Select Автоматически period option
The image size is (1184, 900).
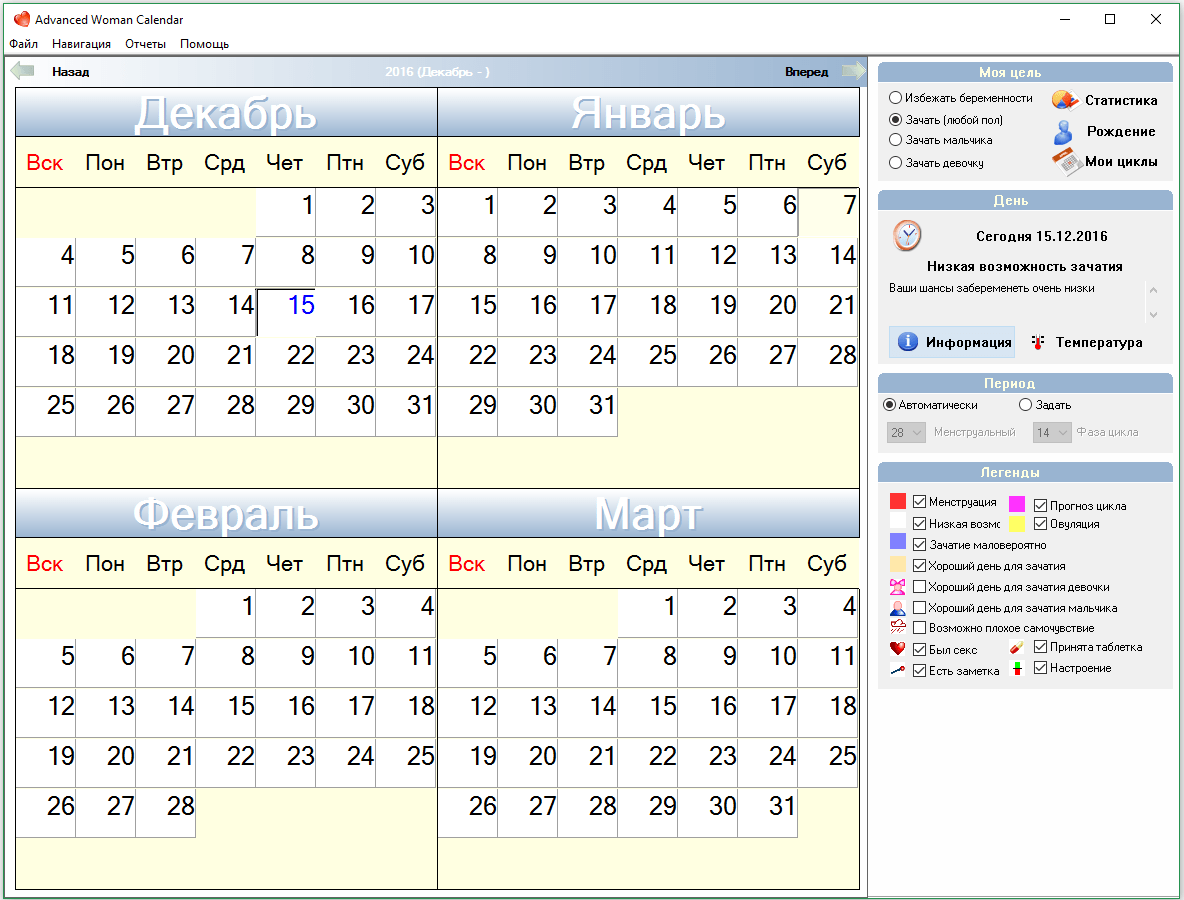890,405
